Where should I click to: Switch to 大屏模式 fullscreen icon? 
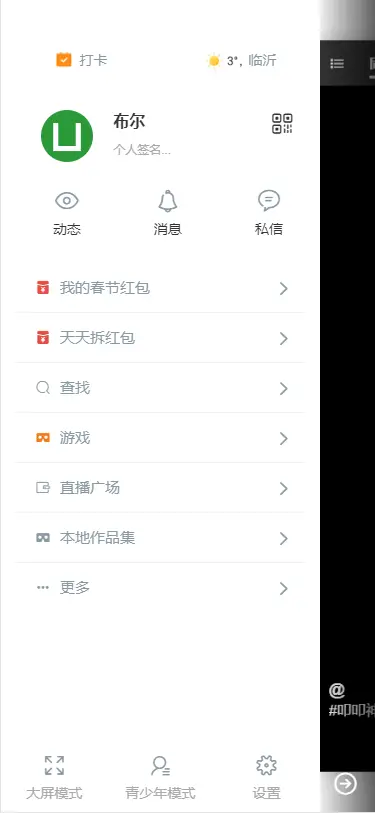tap(54, 765)
